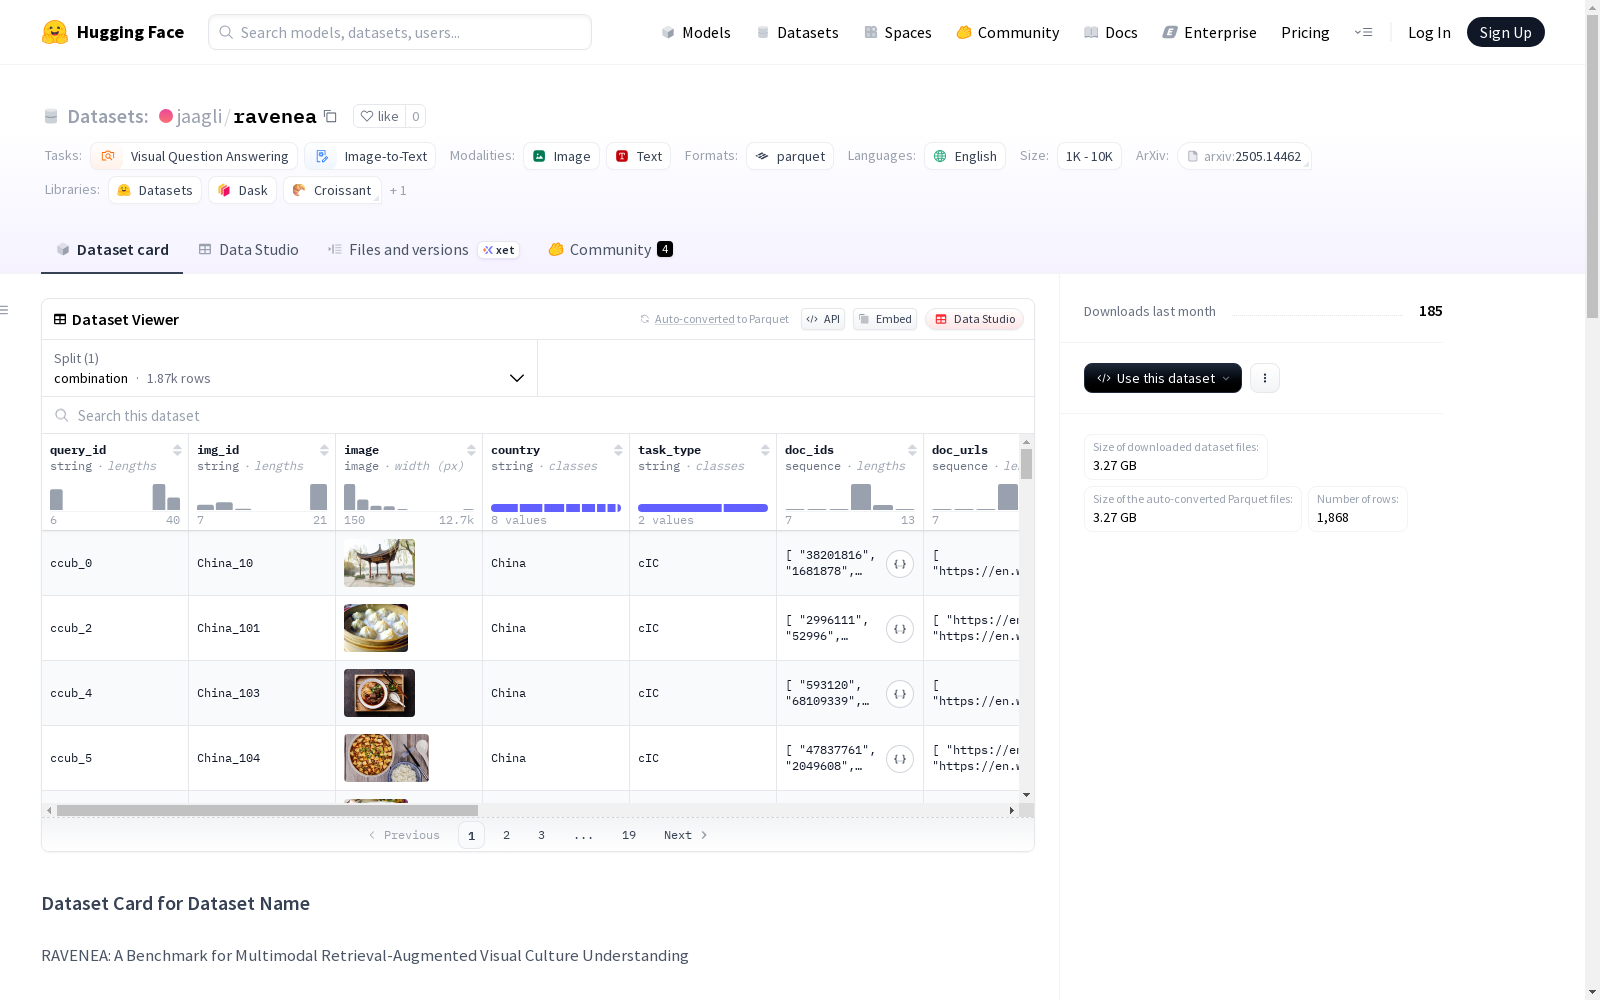Open the China_104 dish image thumbnail
Viewport: 1600px width, 1000px height.
(386, 758)
